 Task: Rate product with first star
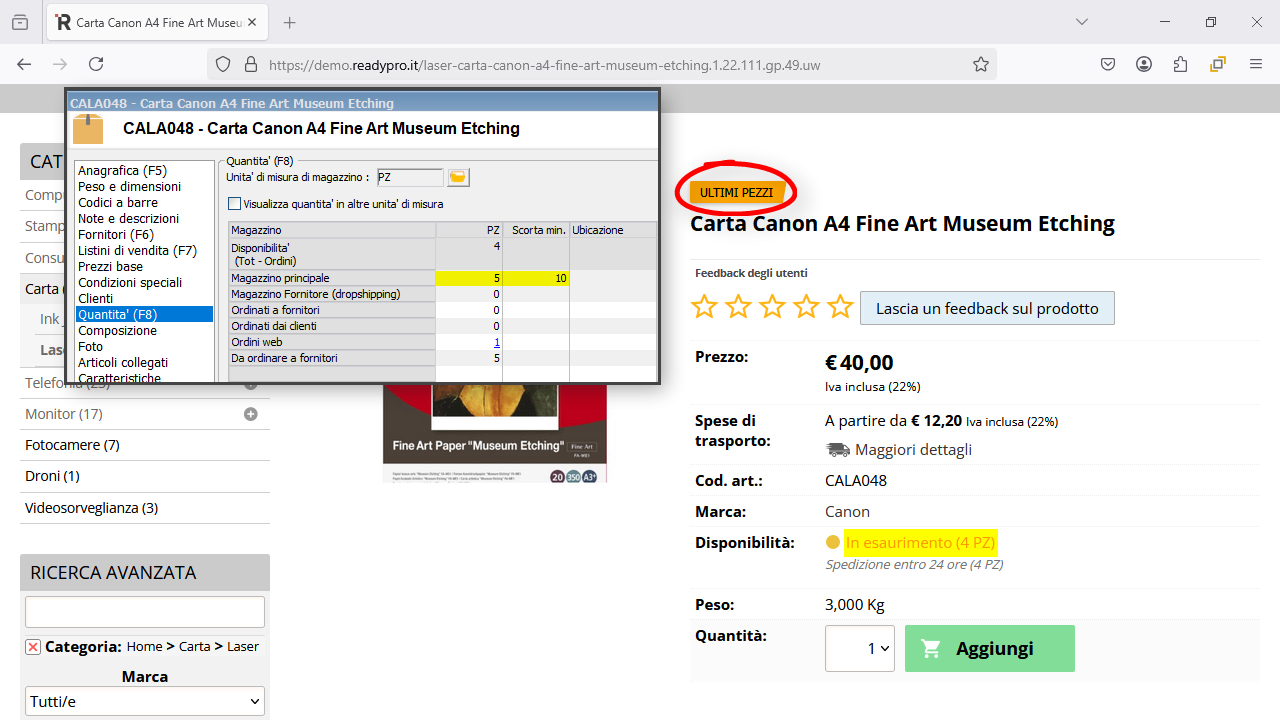pyautogui.click(x=705, y=307)
